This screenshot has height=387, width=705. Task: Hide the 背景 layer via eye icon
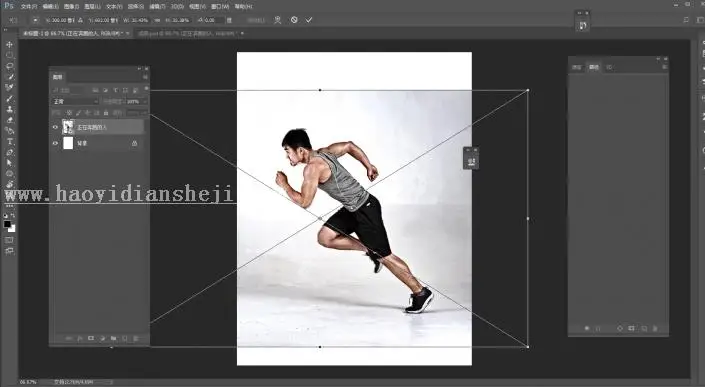[55, 143]
